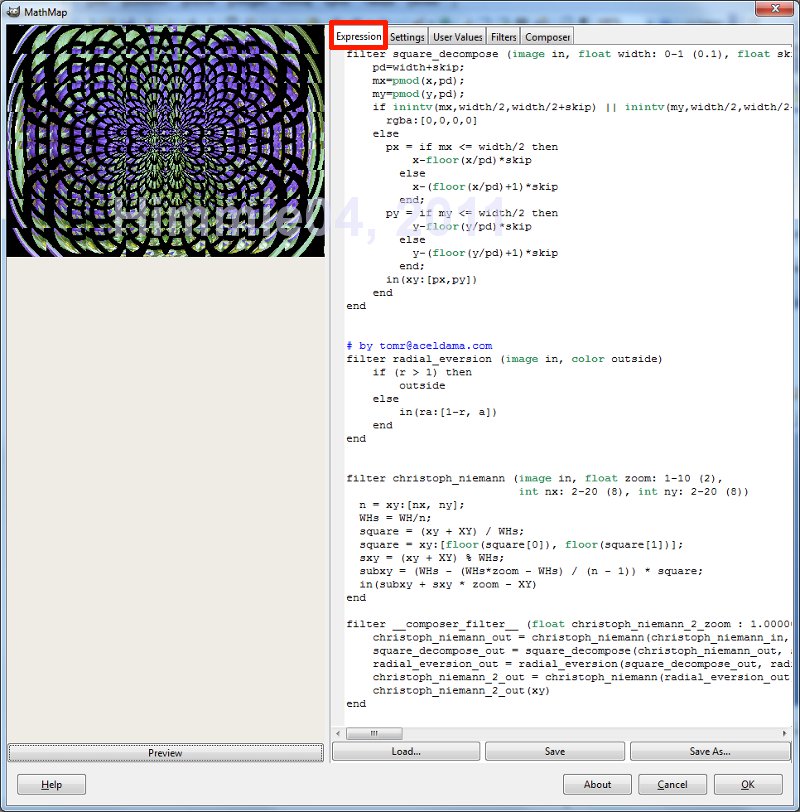The height and width of the screenshot is (812, 800).
Task: Confirm with the OK button
Action: [x=748, y=785]
